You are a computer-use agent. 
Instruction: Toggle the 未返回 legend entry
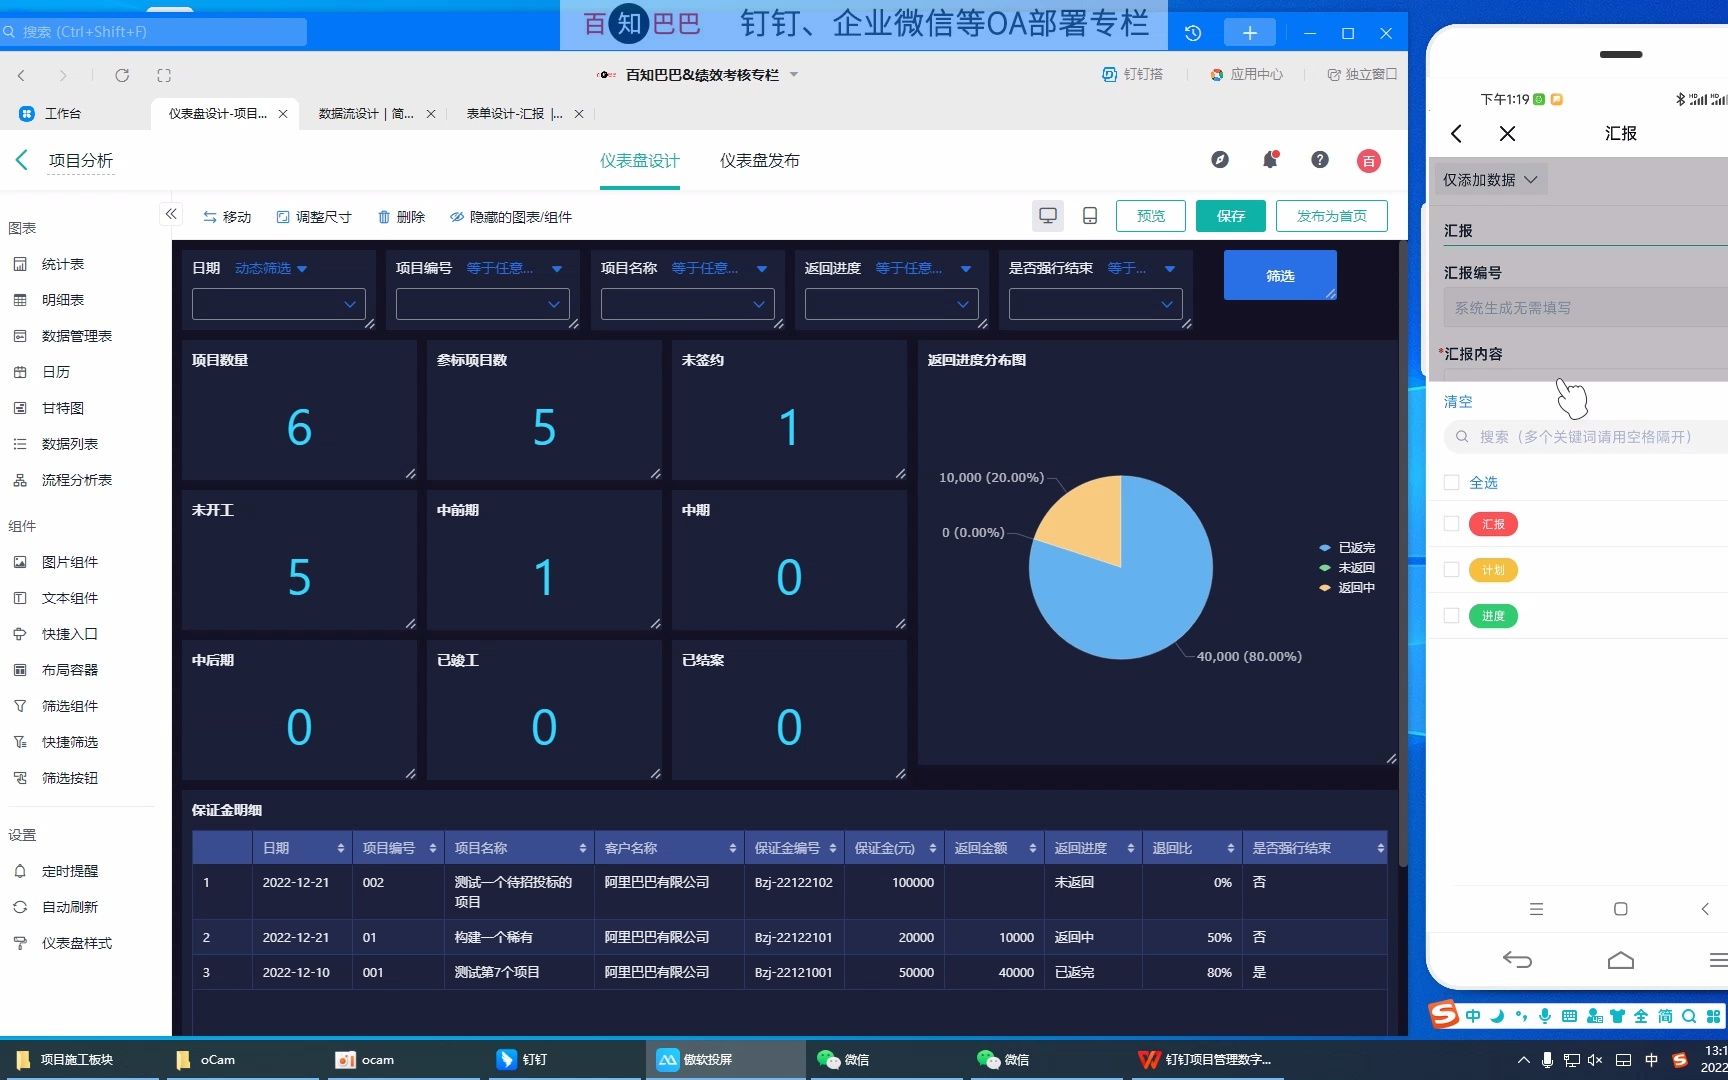[1347, 568]
